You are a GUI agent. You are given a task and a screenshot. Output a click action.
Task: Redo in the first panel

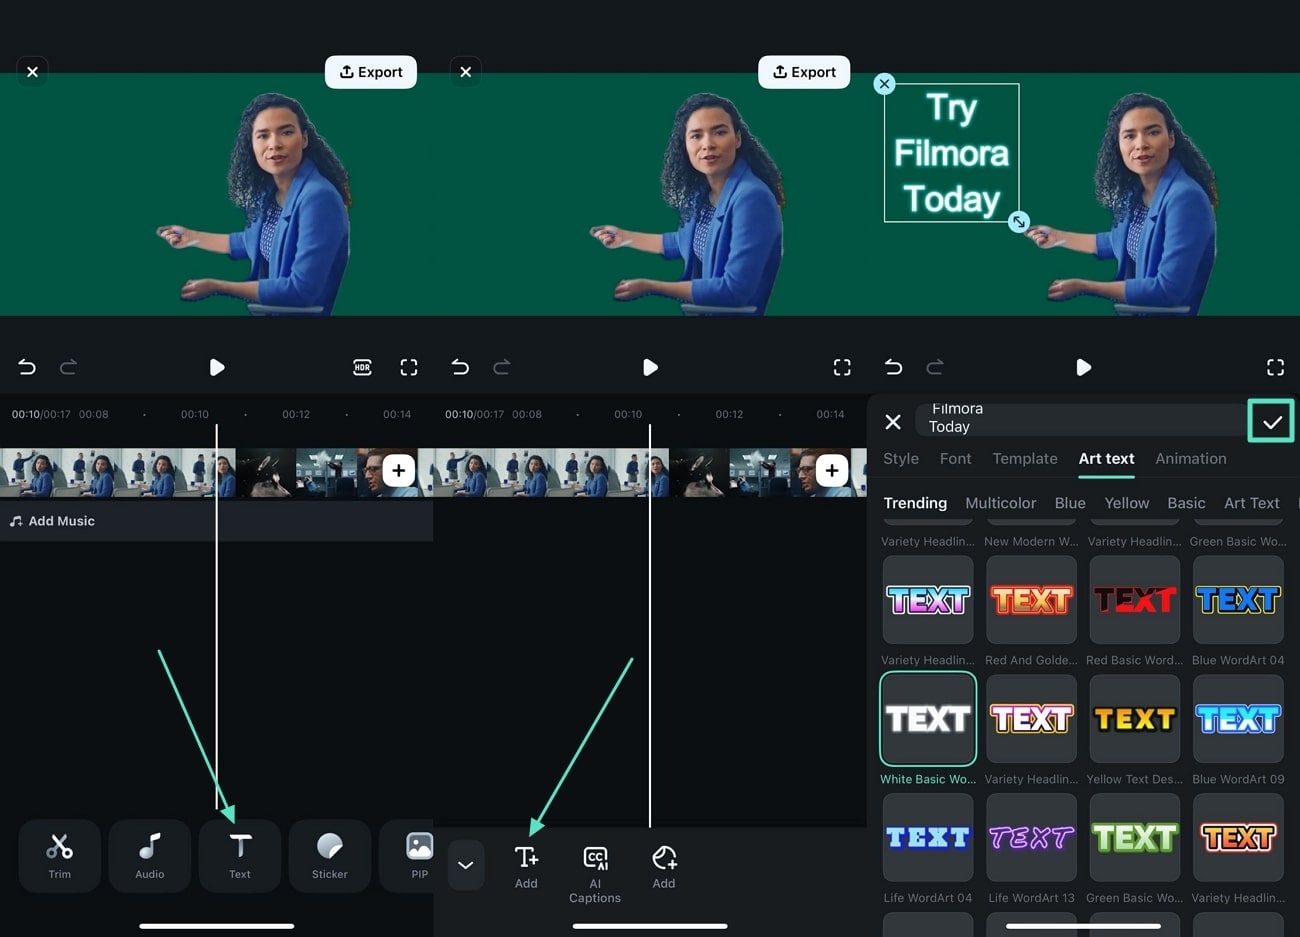(x=68, y=367)
